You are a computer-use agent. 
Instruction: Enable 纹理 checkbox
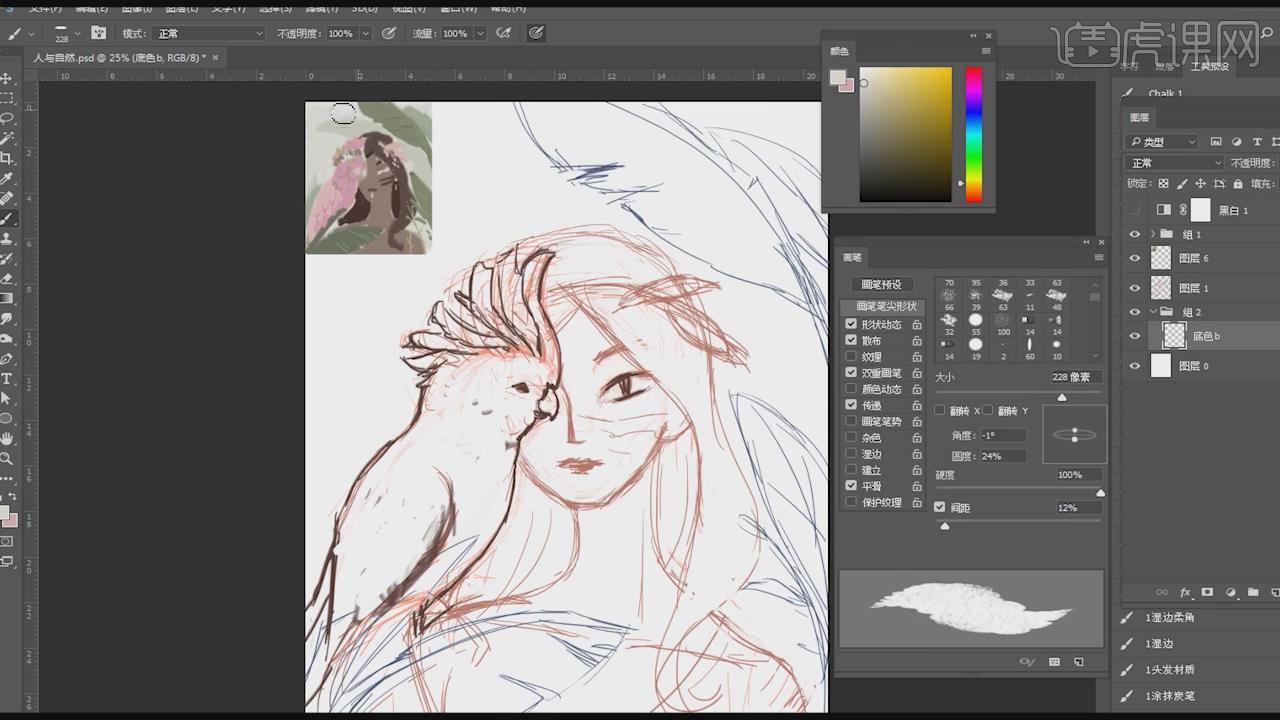pyautogui.click(x=851, y=356)
